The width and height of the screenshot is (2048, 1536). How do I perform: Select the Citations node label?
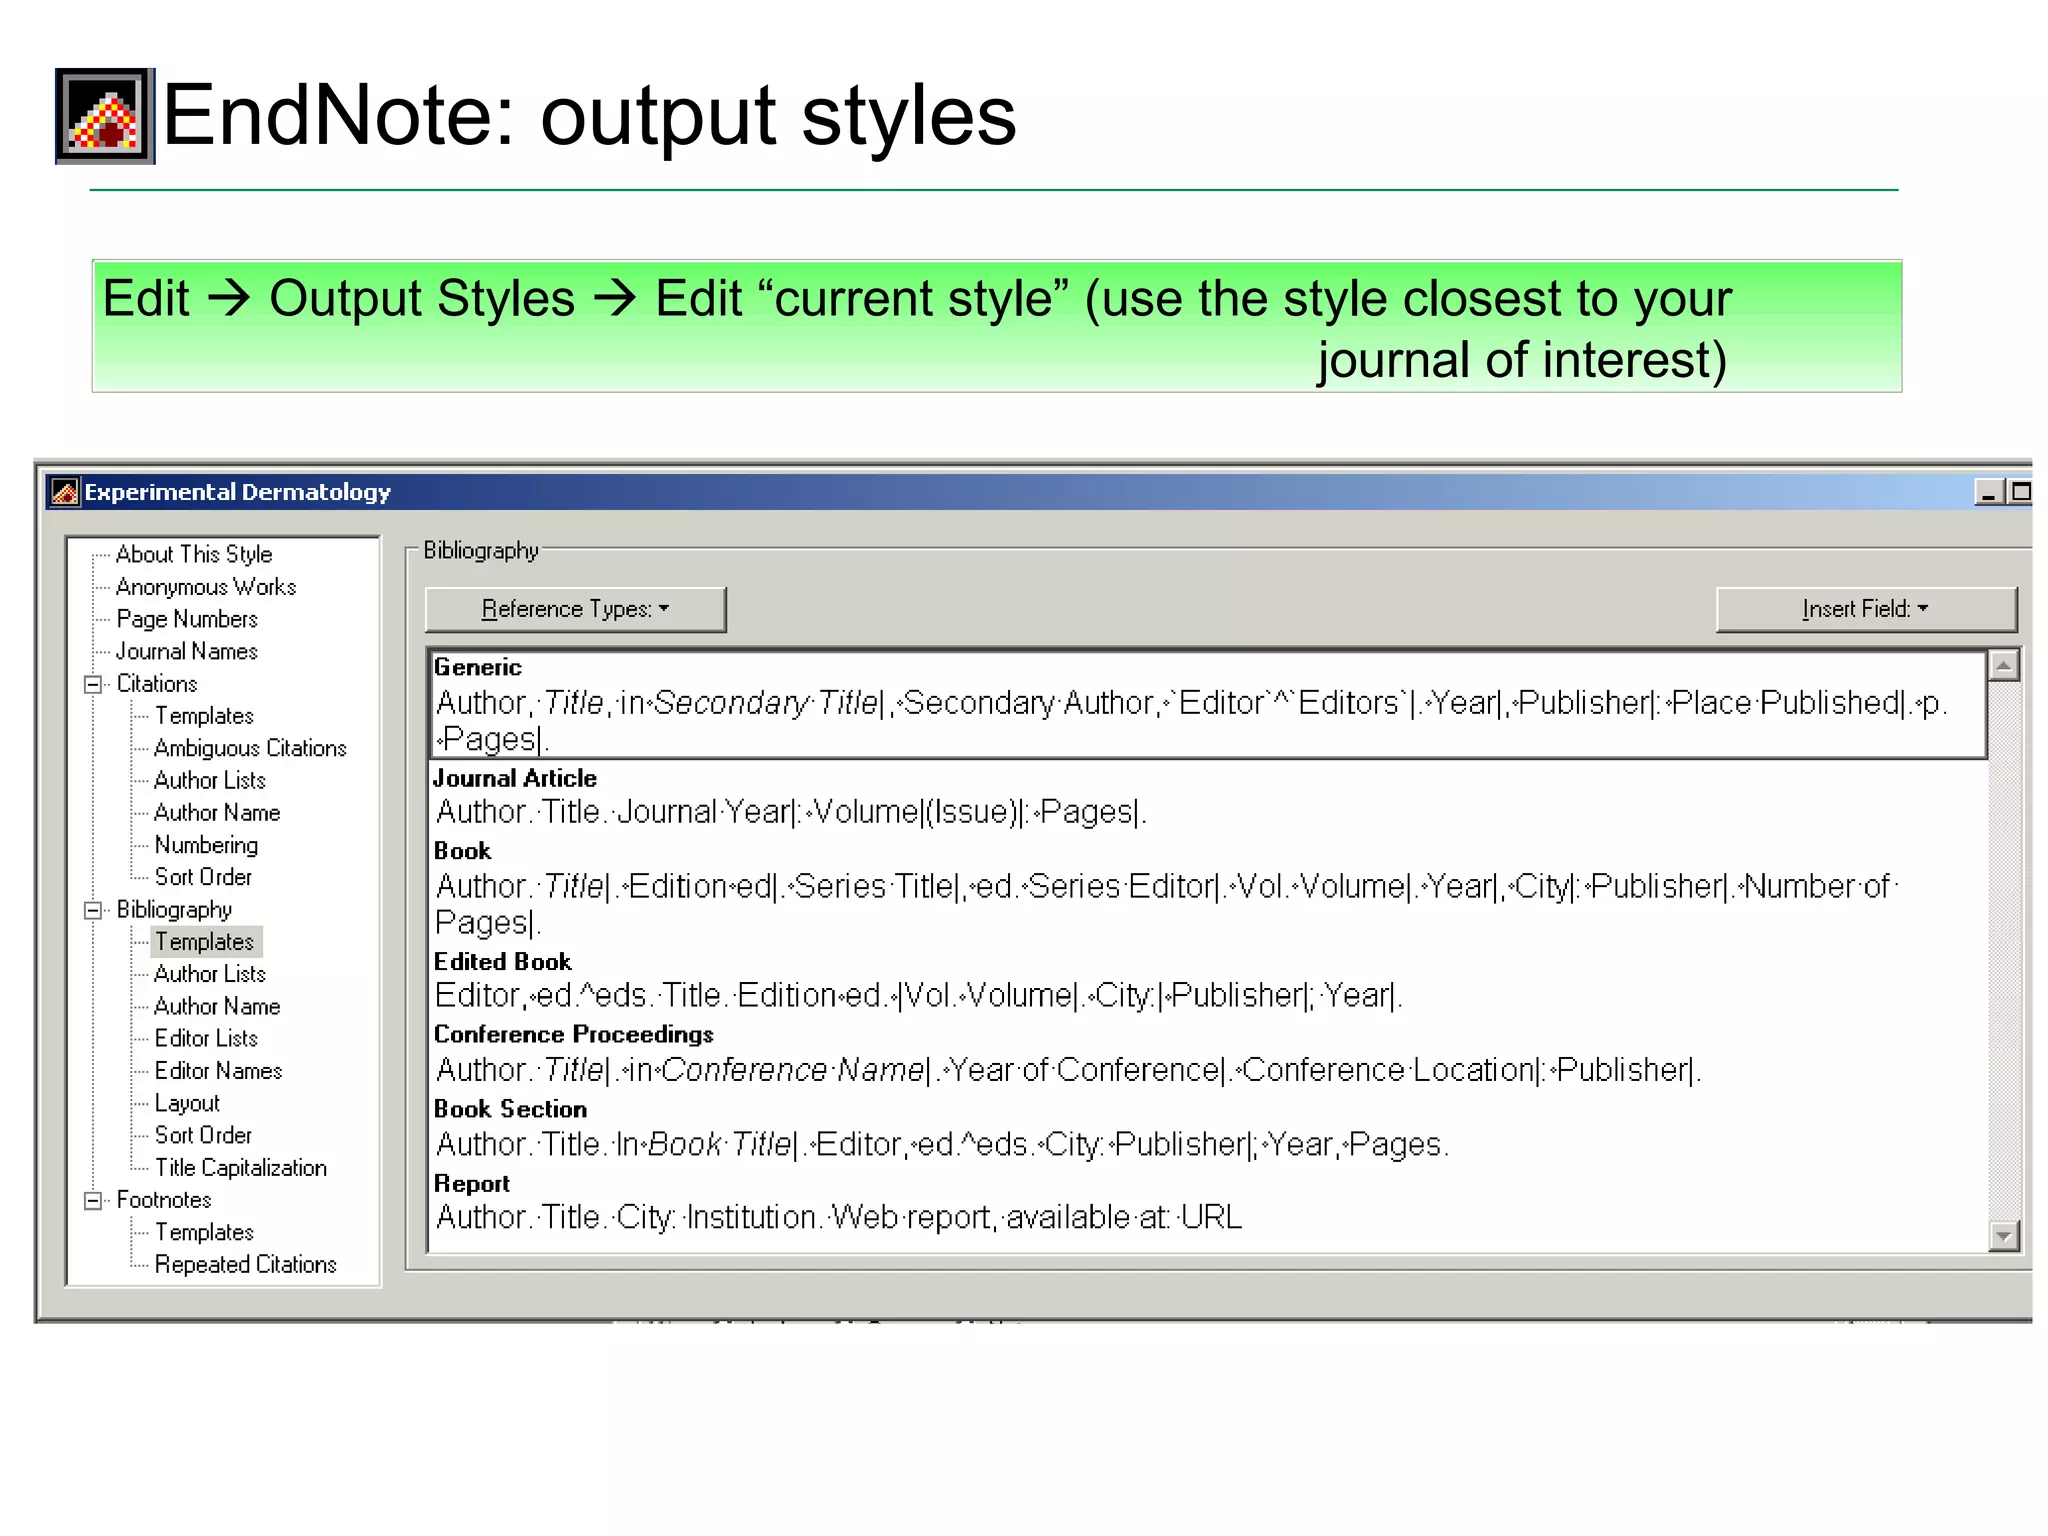pos(157,684)
